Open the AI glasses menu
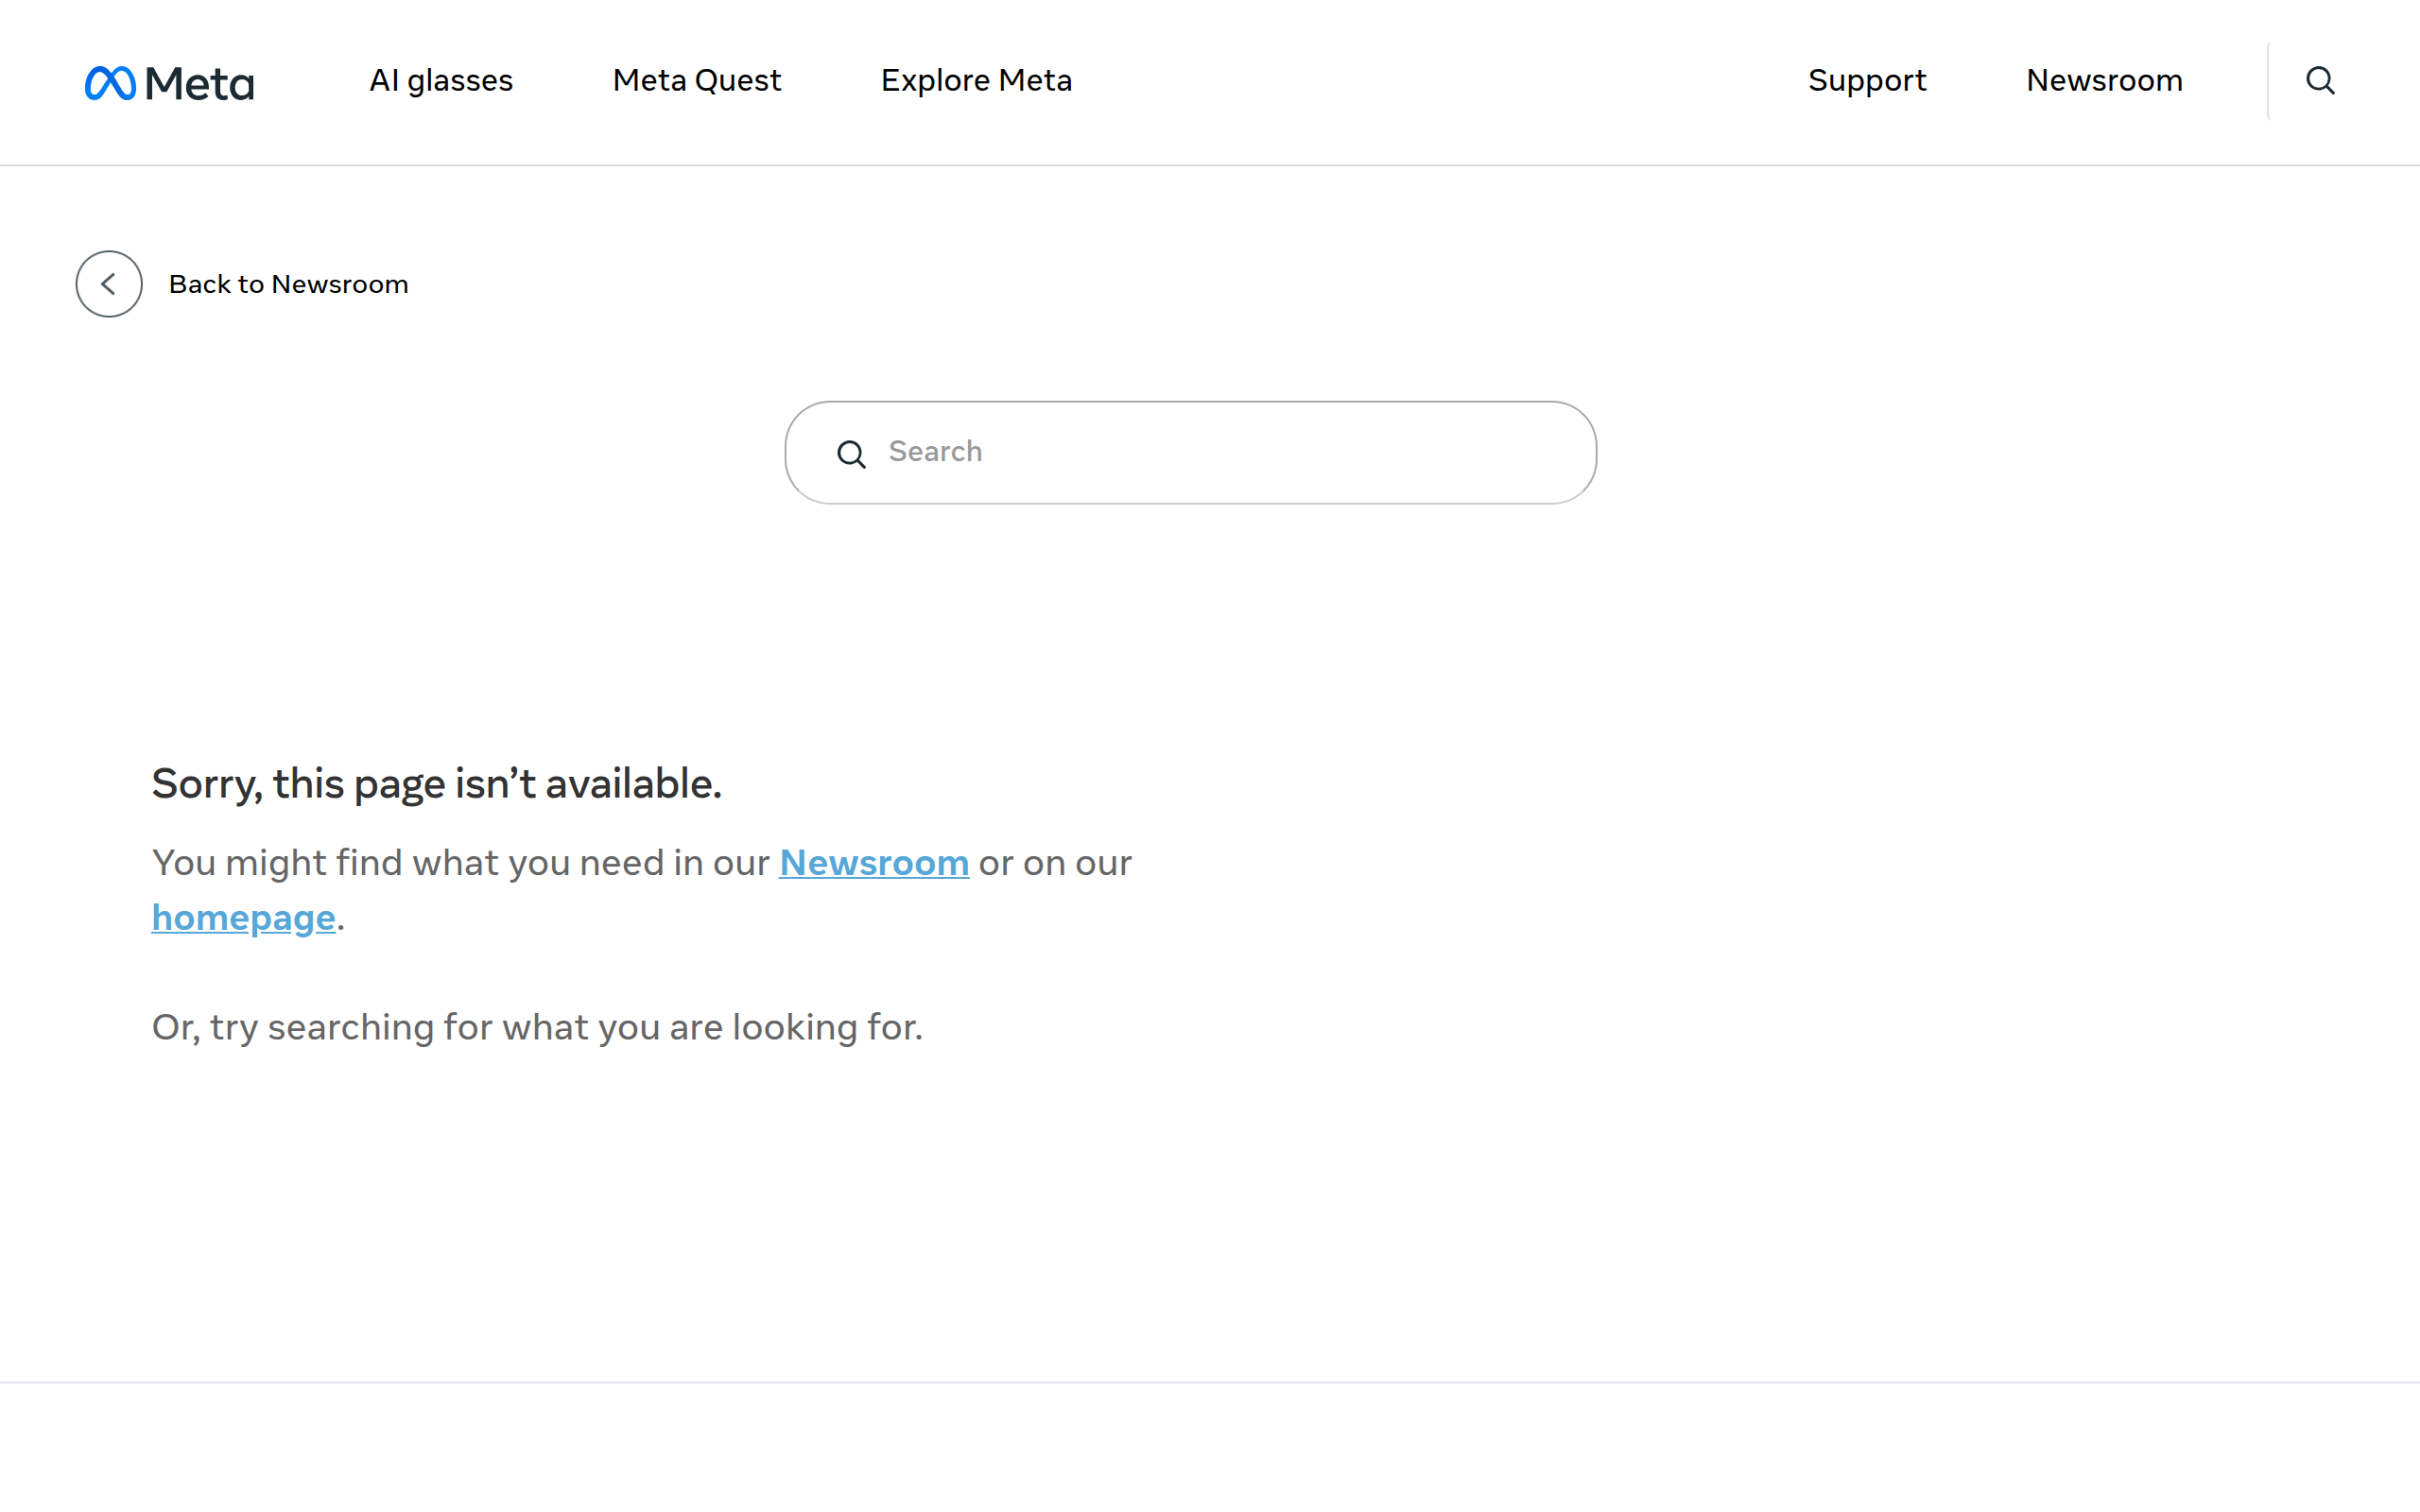 tap(441, 80)
